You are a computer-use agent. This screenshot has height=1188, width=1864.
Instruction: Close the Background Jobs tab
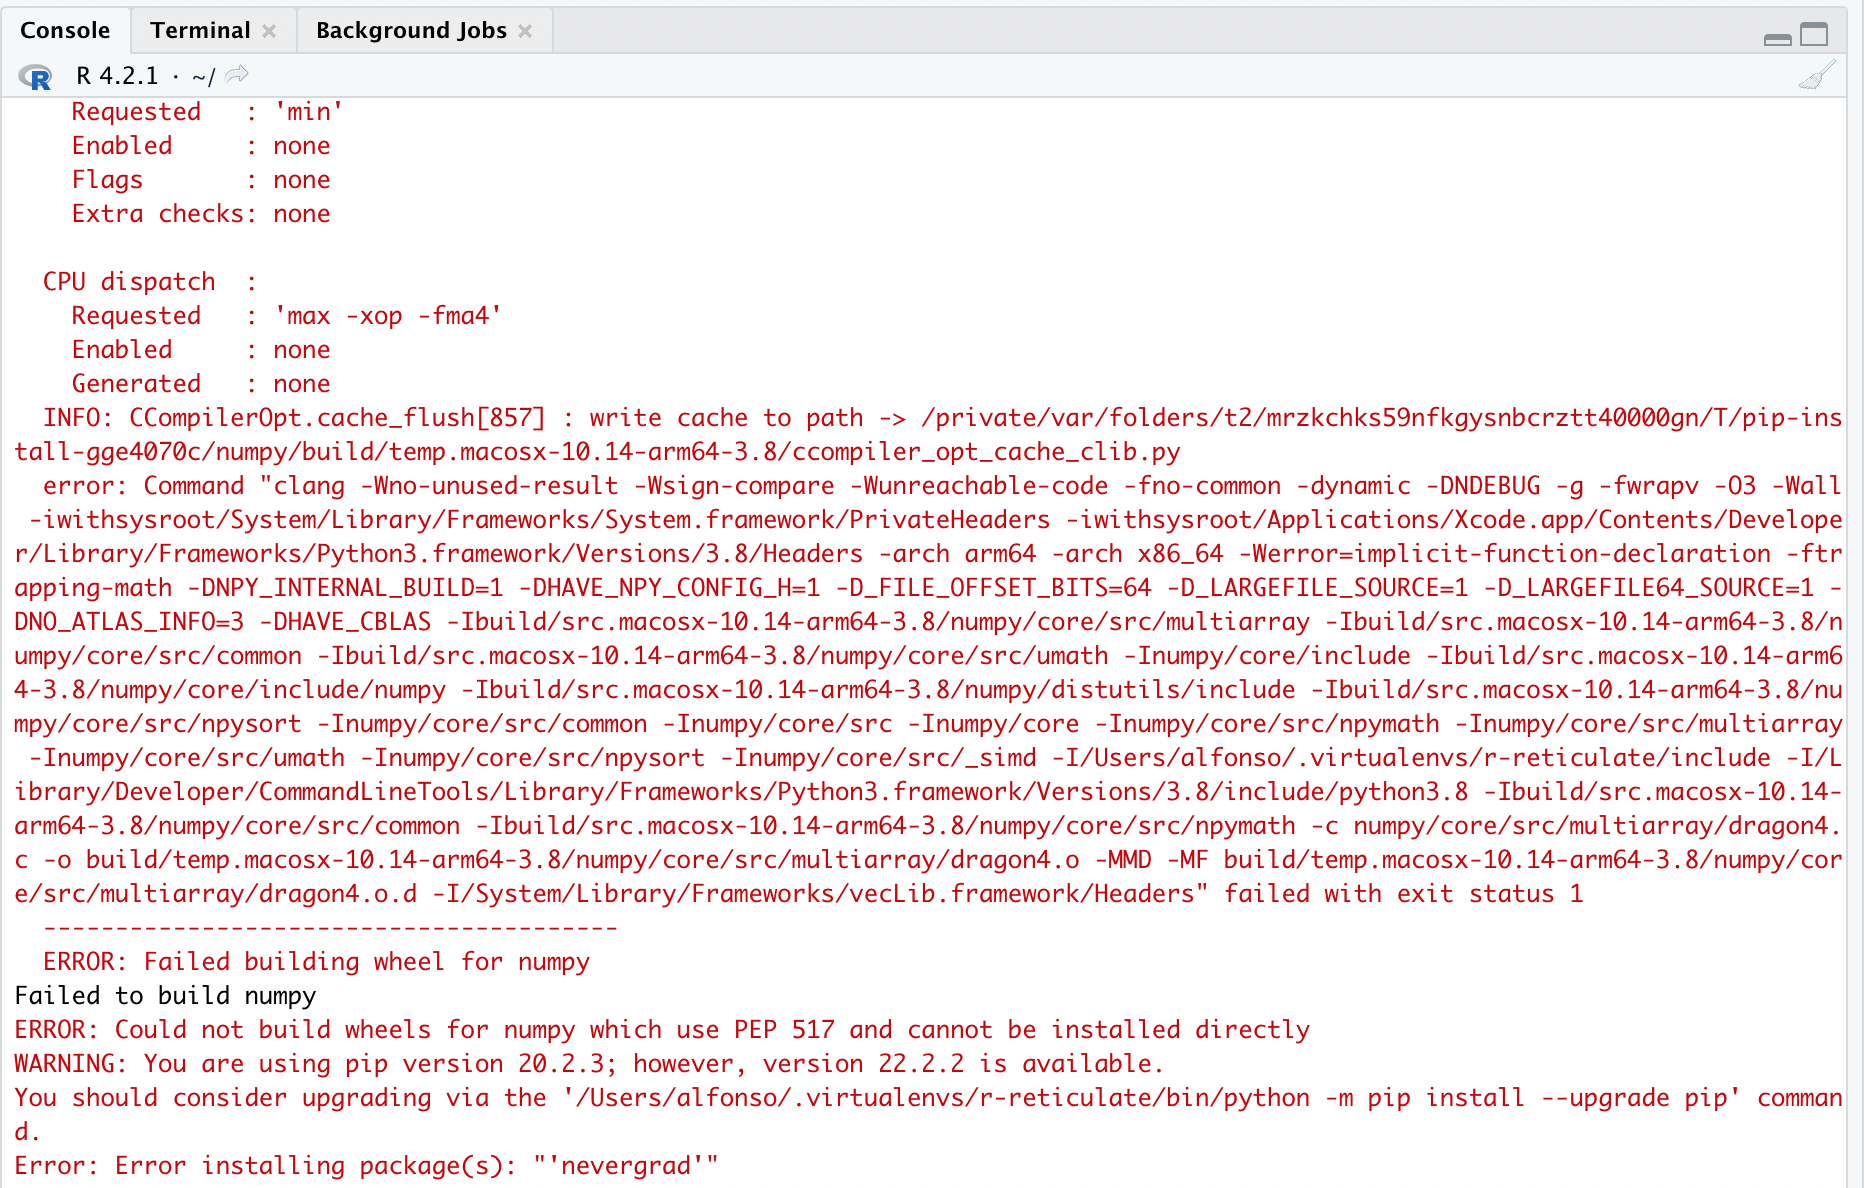[x=525, y=30]
